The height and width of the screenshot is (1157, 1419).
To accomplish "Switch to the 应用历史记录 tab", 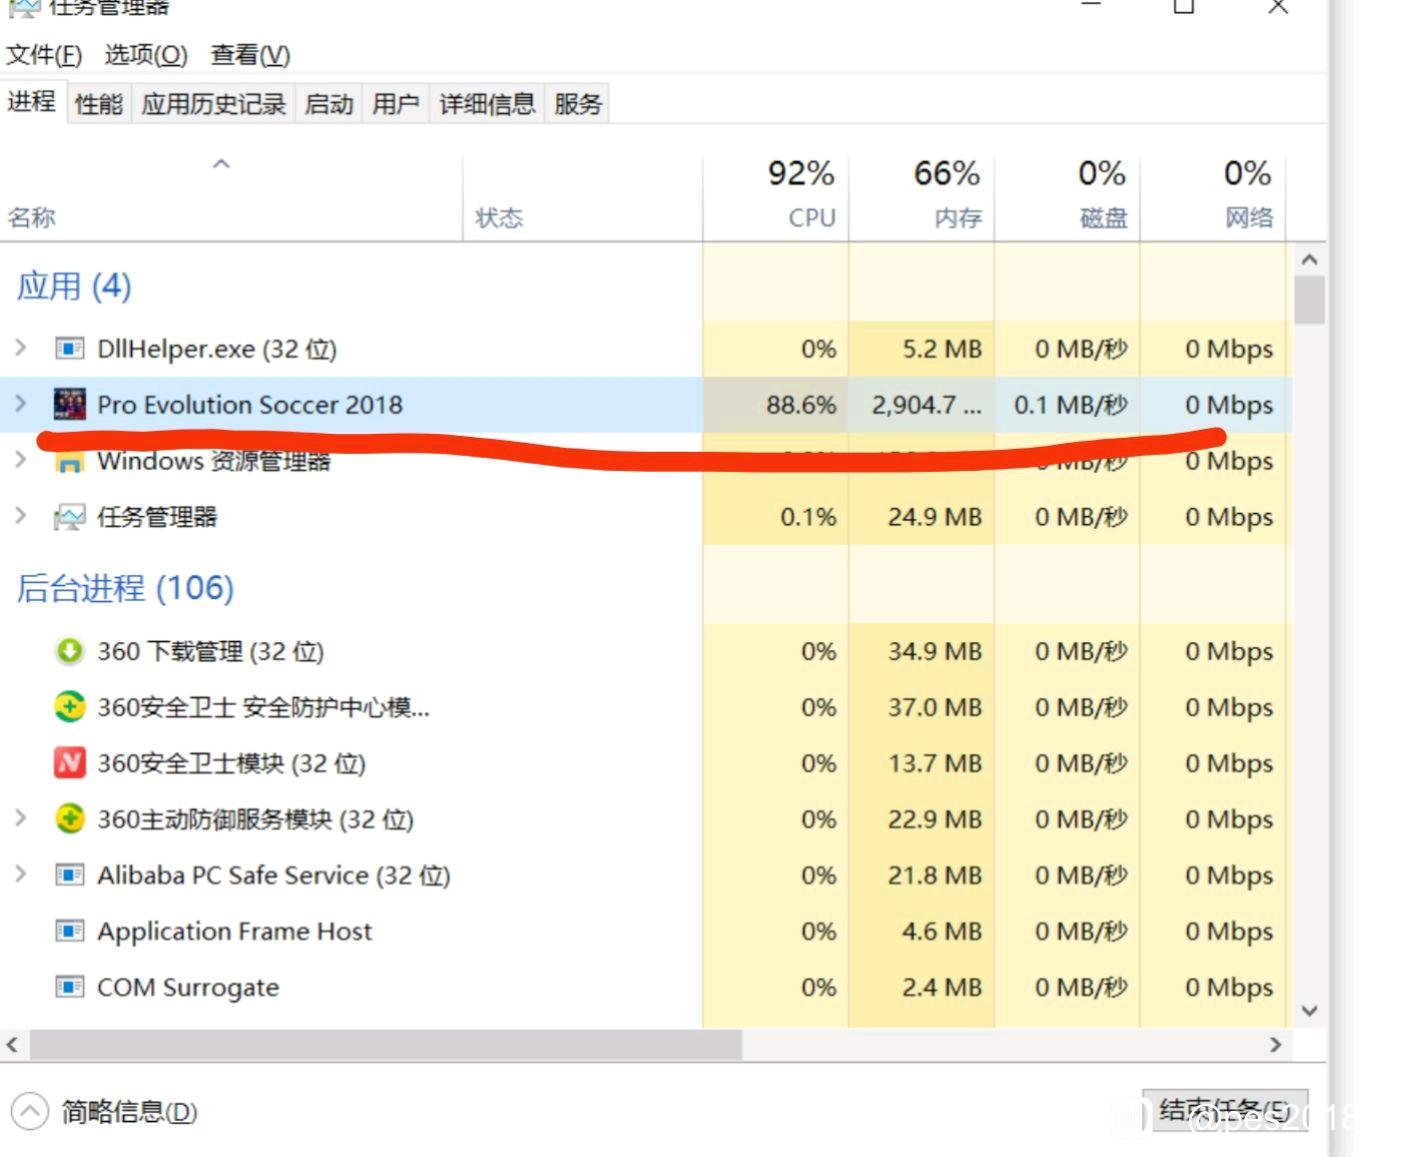I will click(x=213, y=104).
